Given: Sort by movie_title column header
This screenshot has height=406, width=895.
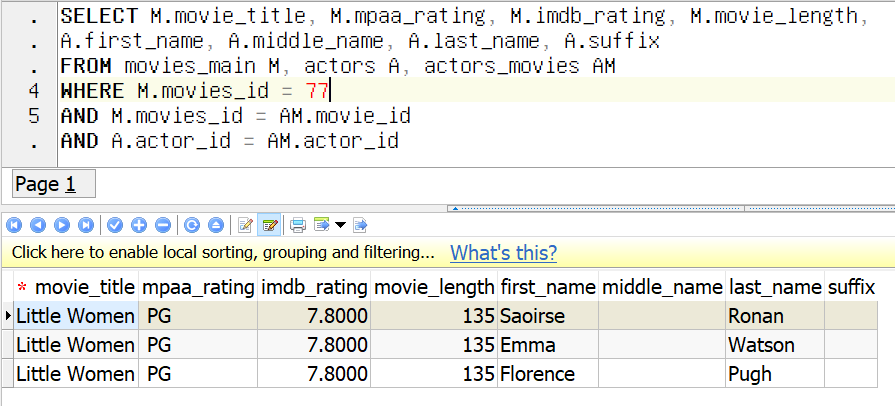Looking at the screenshot, I should pyautogui.click(x=75, y=287).
